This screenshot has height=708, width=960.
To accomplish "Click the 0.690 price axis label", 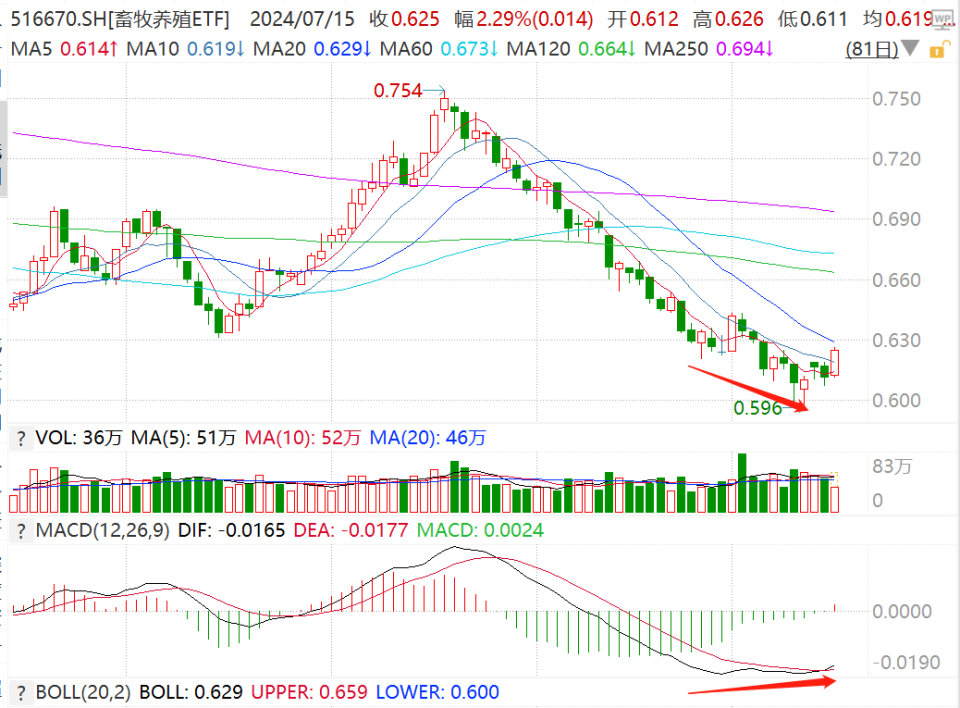I will [x=896, y=219].
